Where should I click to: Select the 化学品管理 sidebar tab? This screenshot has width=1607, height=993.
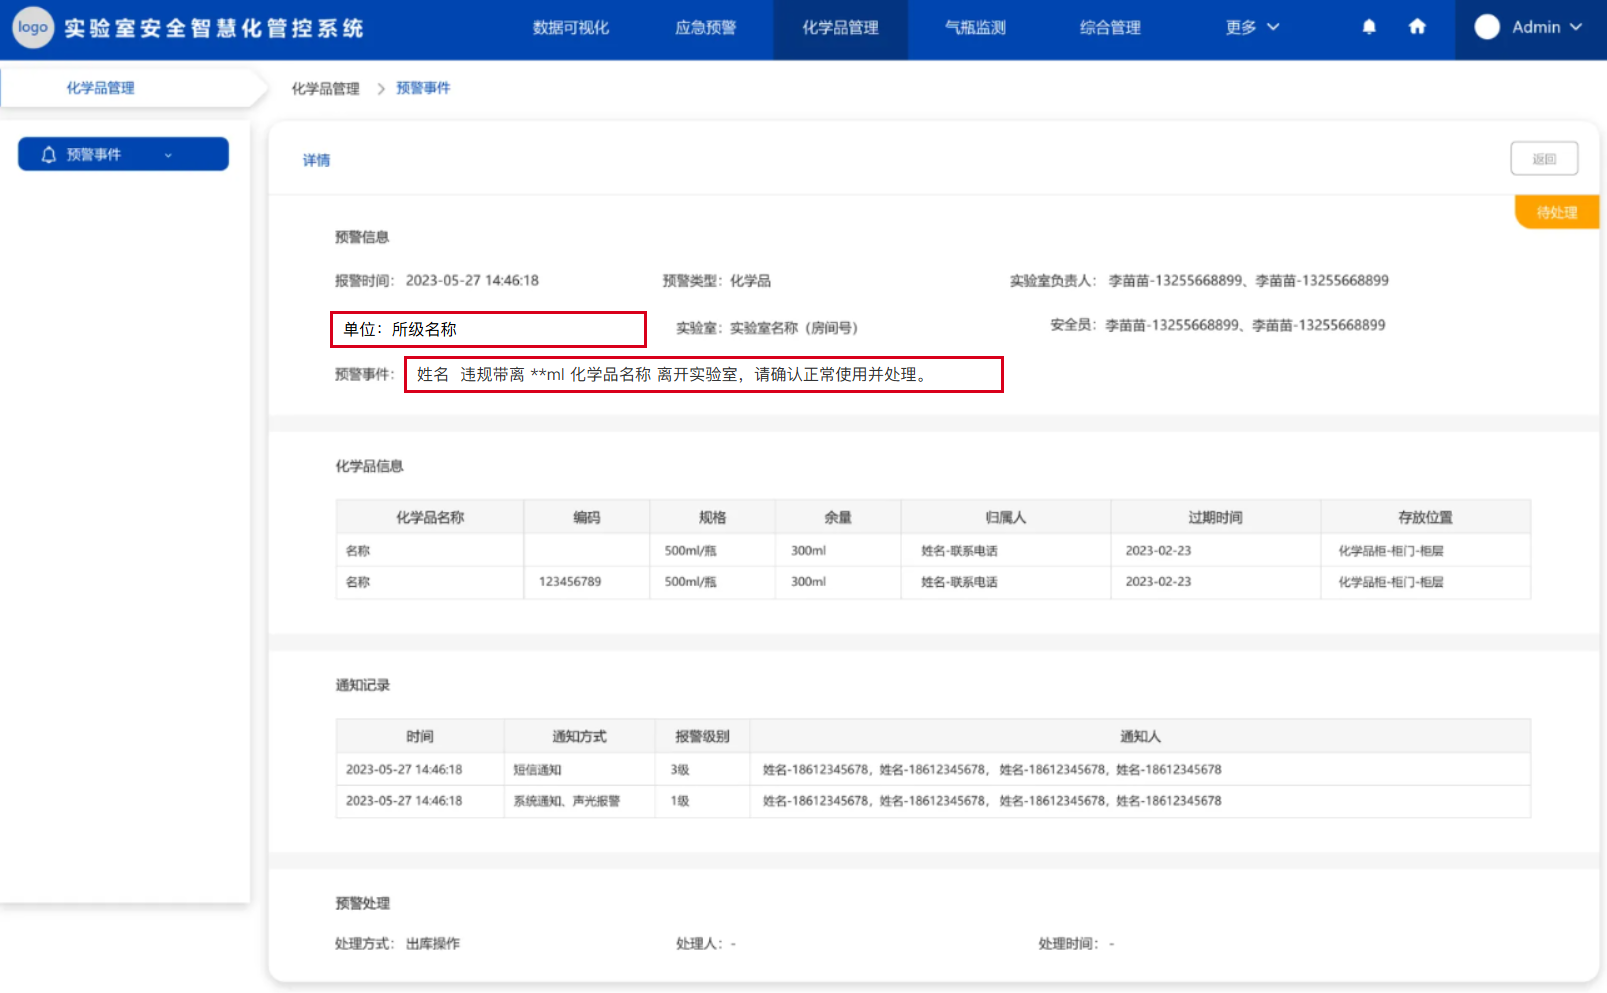point(101,88)
